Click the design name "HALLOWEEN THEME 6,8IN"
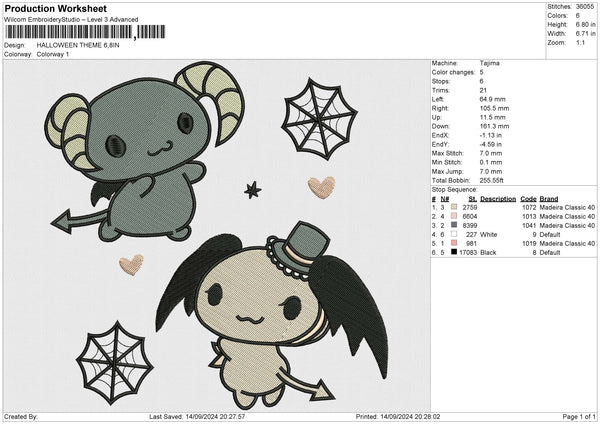Screen dimensions: 600x424 click(x=78, y=45)
